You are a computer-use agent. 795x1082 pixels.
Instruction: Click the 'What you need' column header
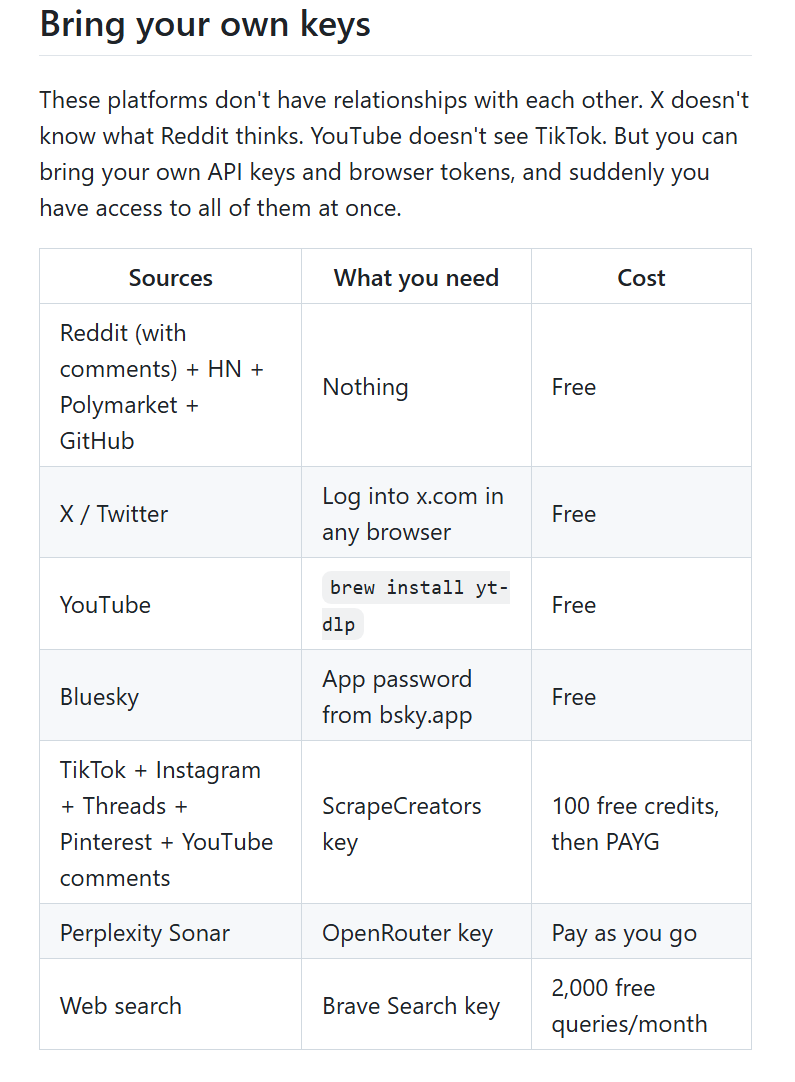[x=416, y=277]
